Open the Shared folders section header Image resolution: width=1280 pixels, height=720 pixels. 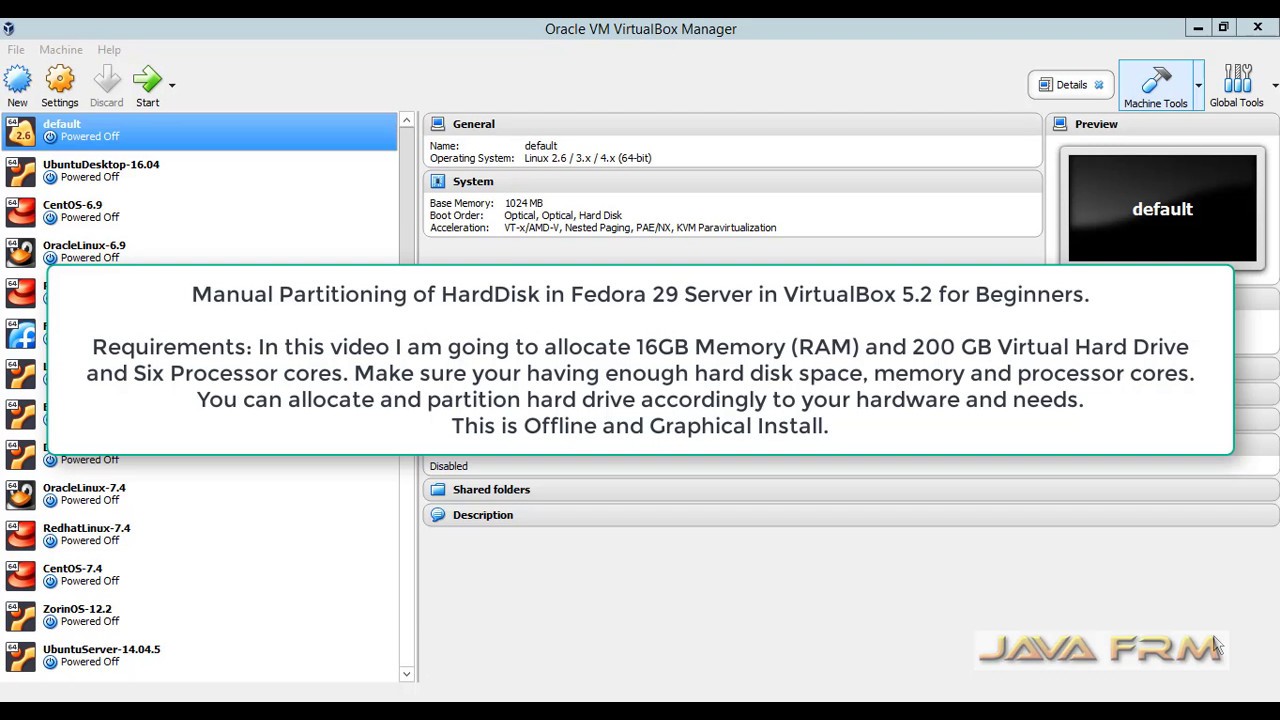click(851, 490)
